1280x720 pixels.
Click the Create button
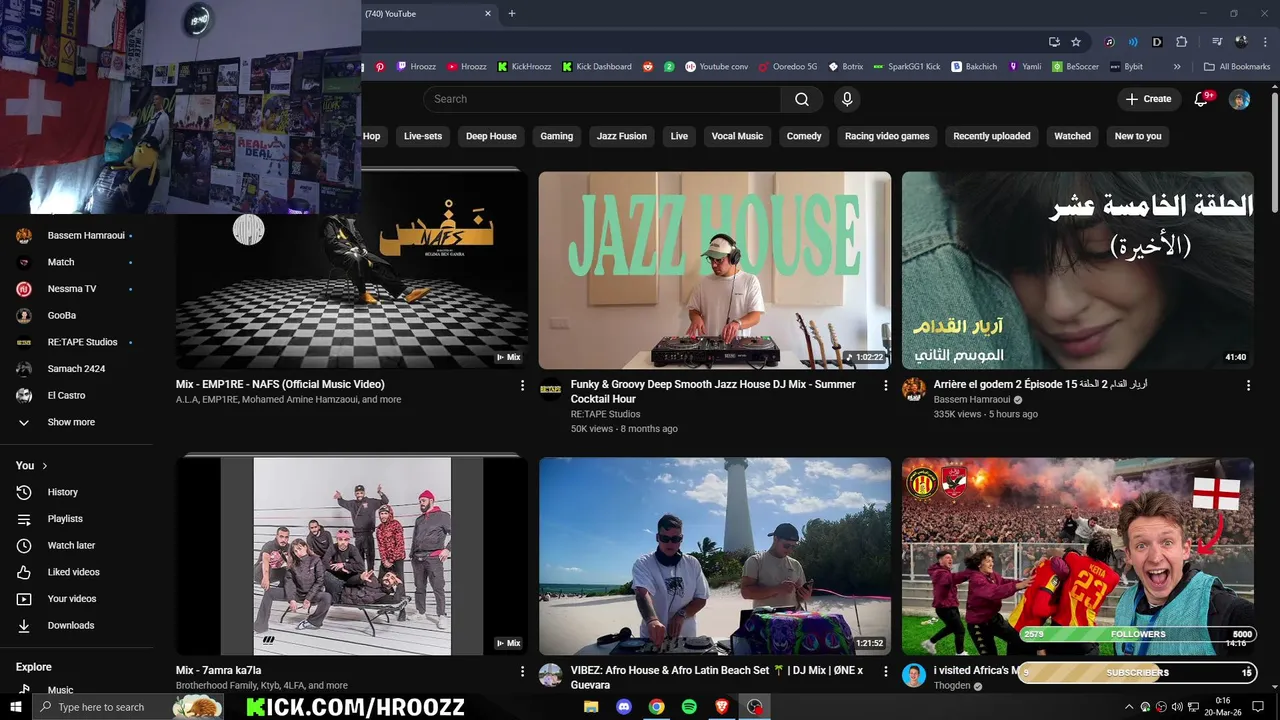click(1149, 99)
